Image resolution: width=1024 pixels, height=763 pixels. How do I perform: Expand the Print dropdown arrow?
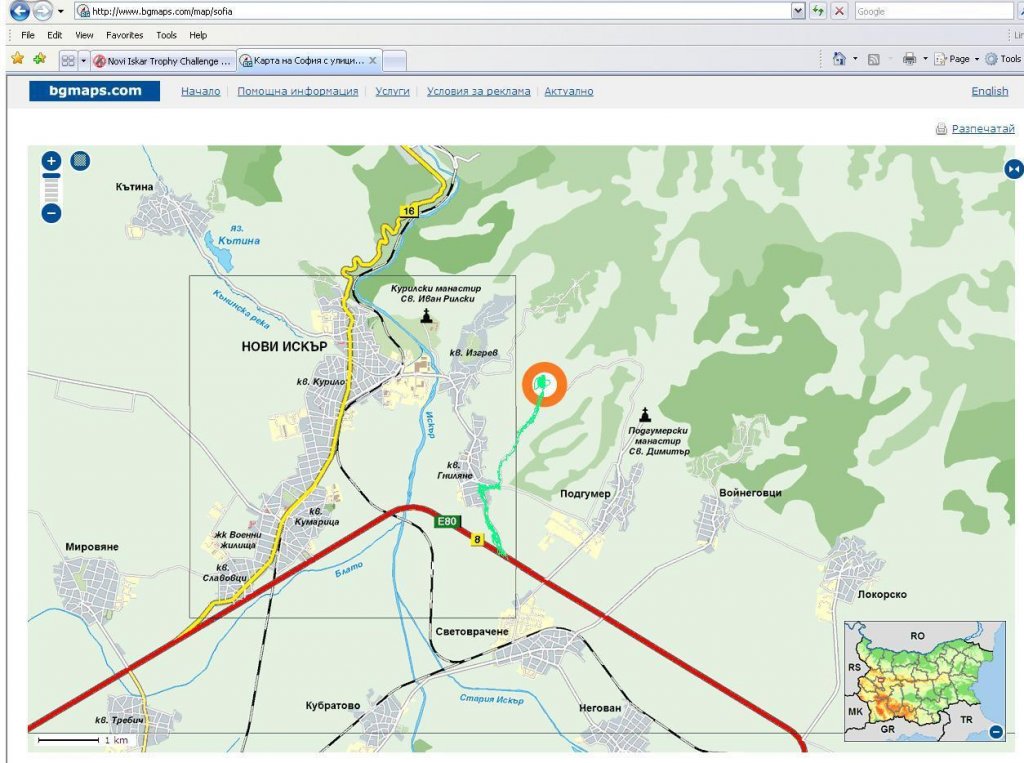coord(925,59)
